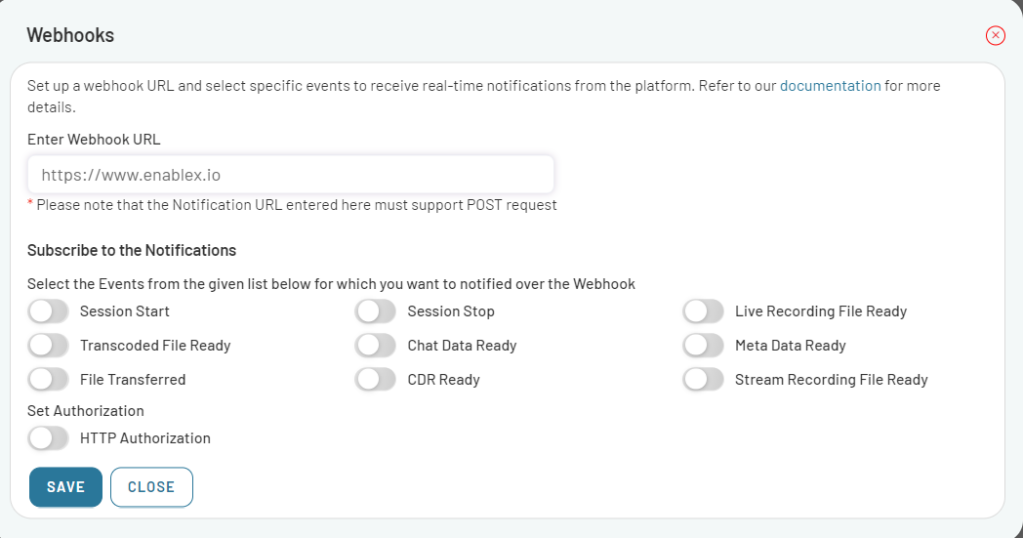Viewport: 1023px width, 538px height.
Task: Click the Webhook URL input field
Action: click(290, 175)
